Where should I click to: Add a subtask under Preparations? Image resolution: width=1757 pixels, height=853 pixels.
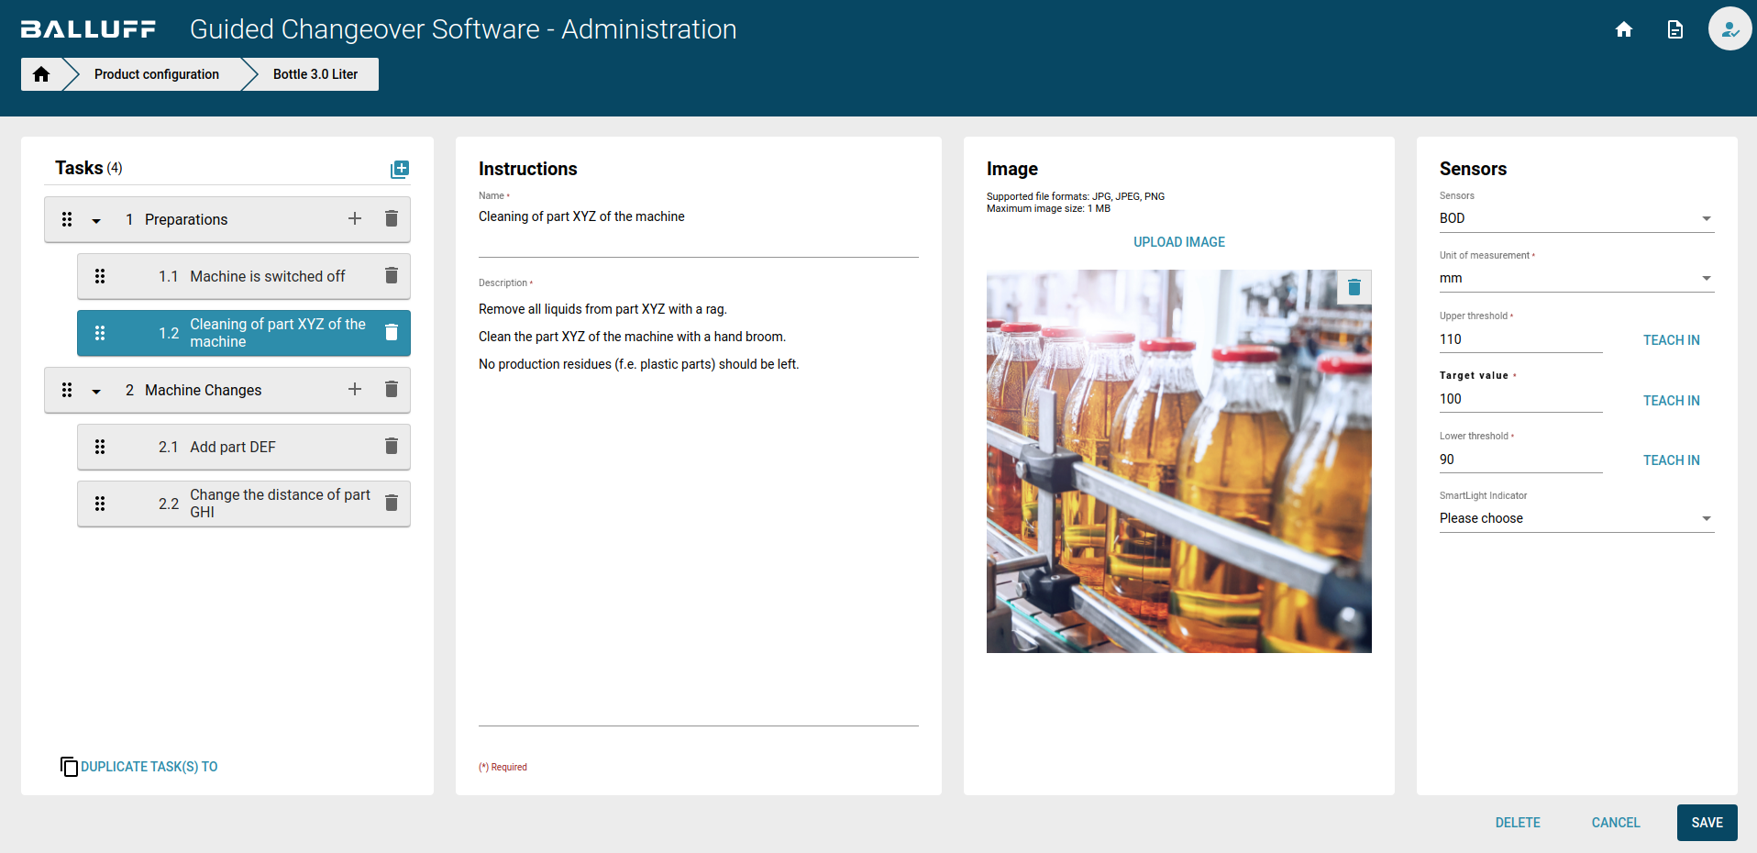(354, 219)
